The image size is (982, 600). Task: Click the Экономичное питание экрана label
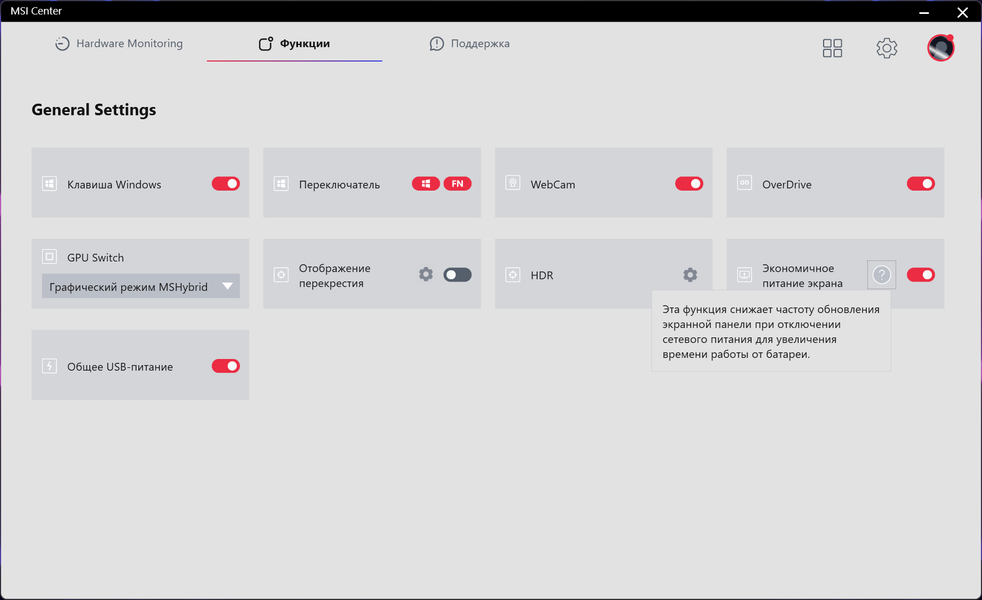802,276
